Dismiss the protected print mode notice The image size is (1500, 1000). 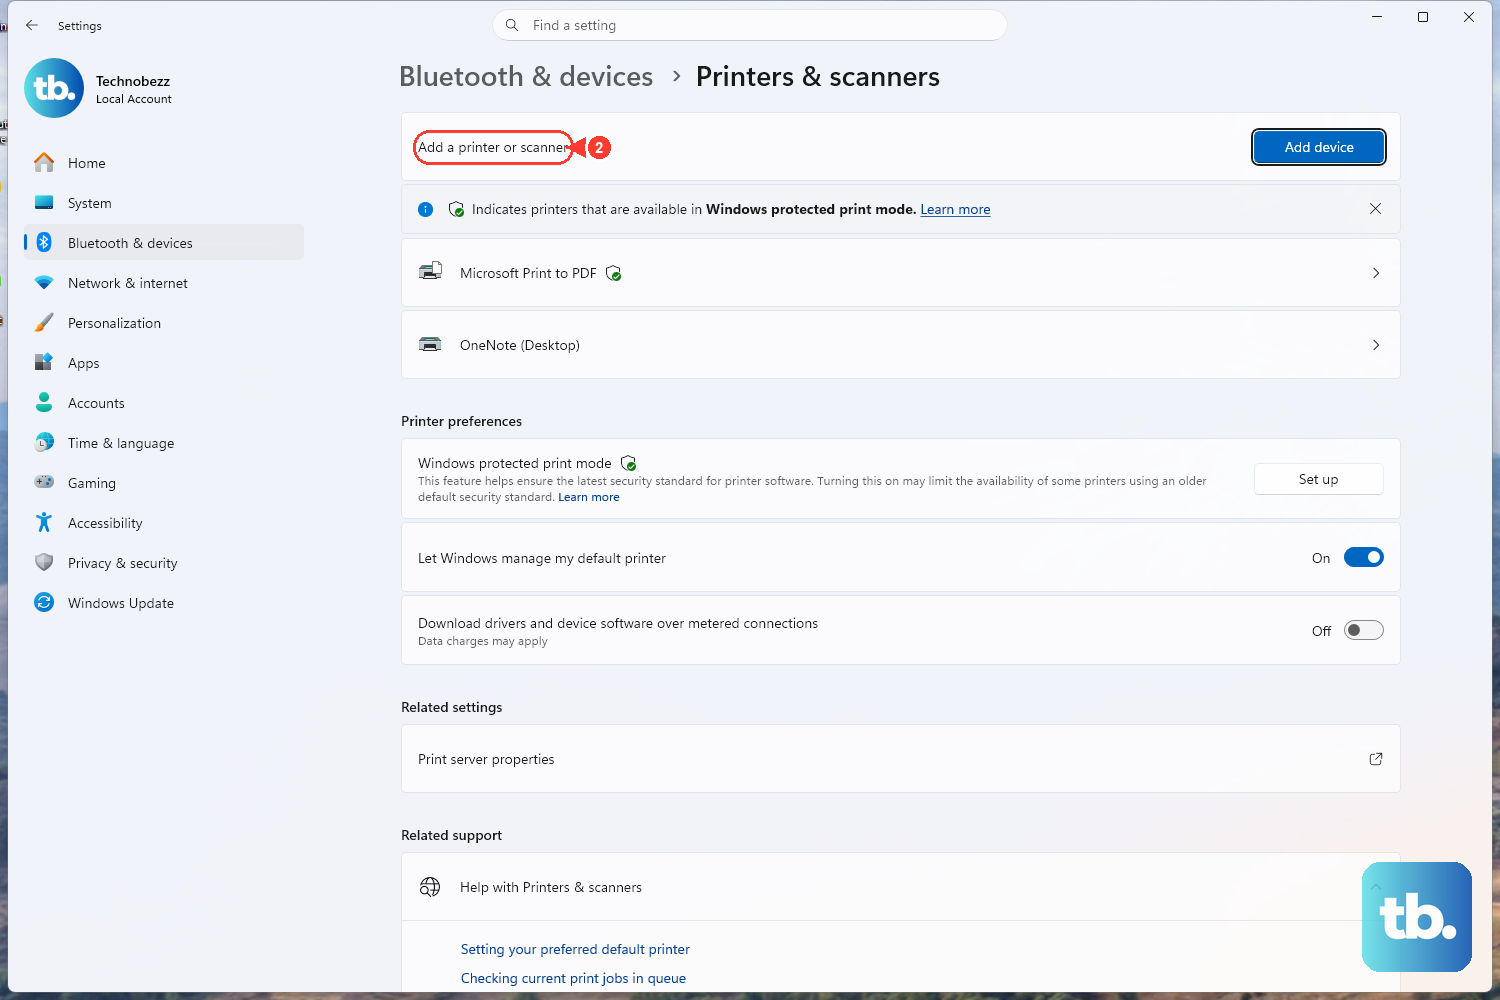point(1376,209)
